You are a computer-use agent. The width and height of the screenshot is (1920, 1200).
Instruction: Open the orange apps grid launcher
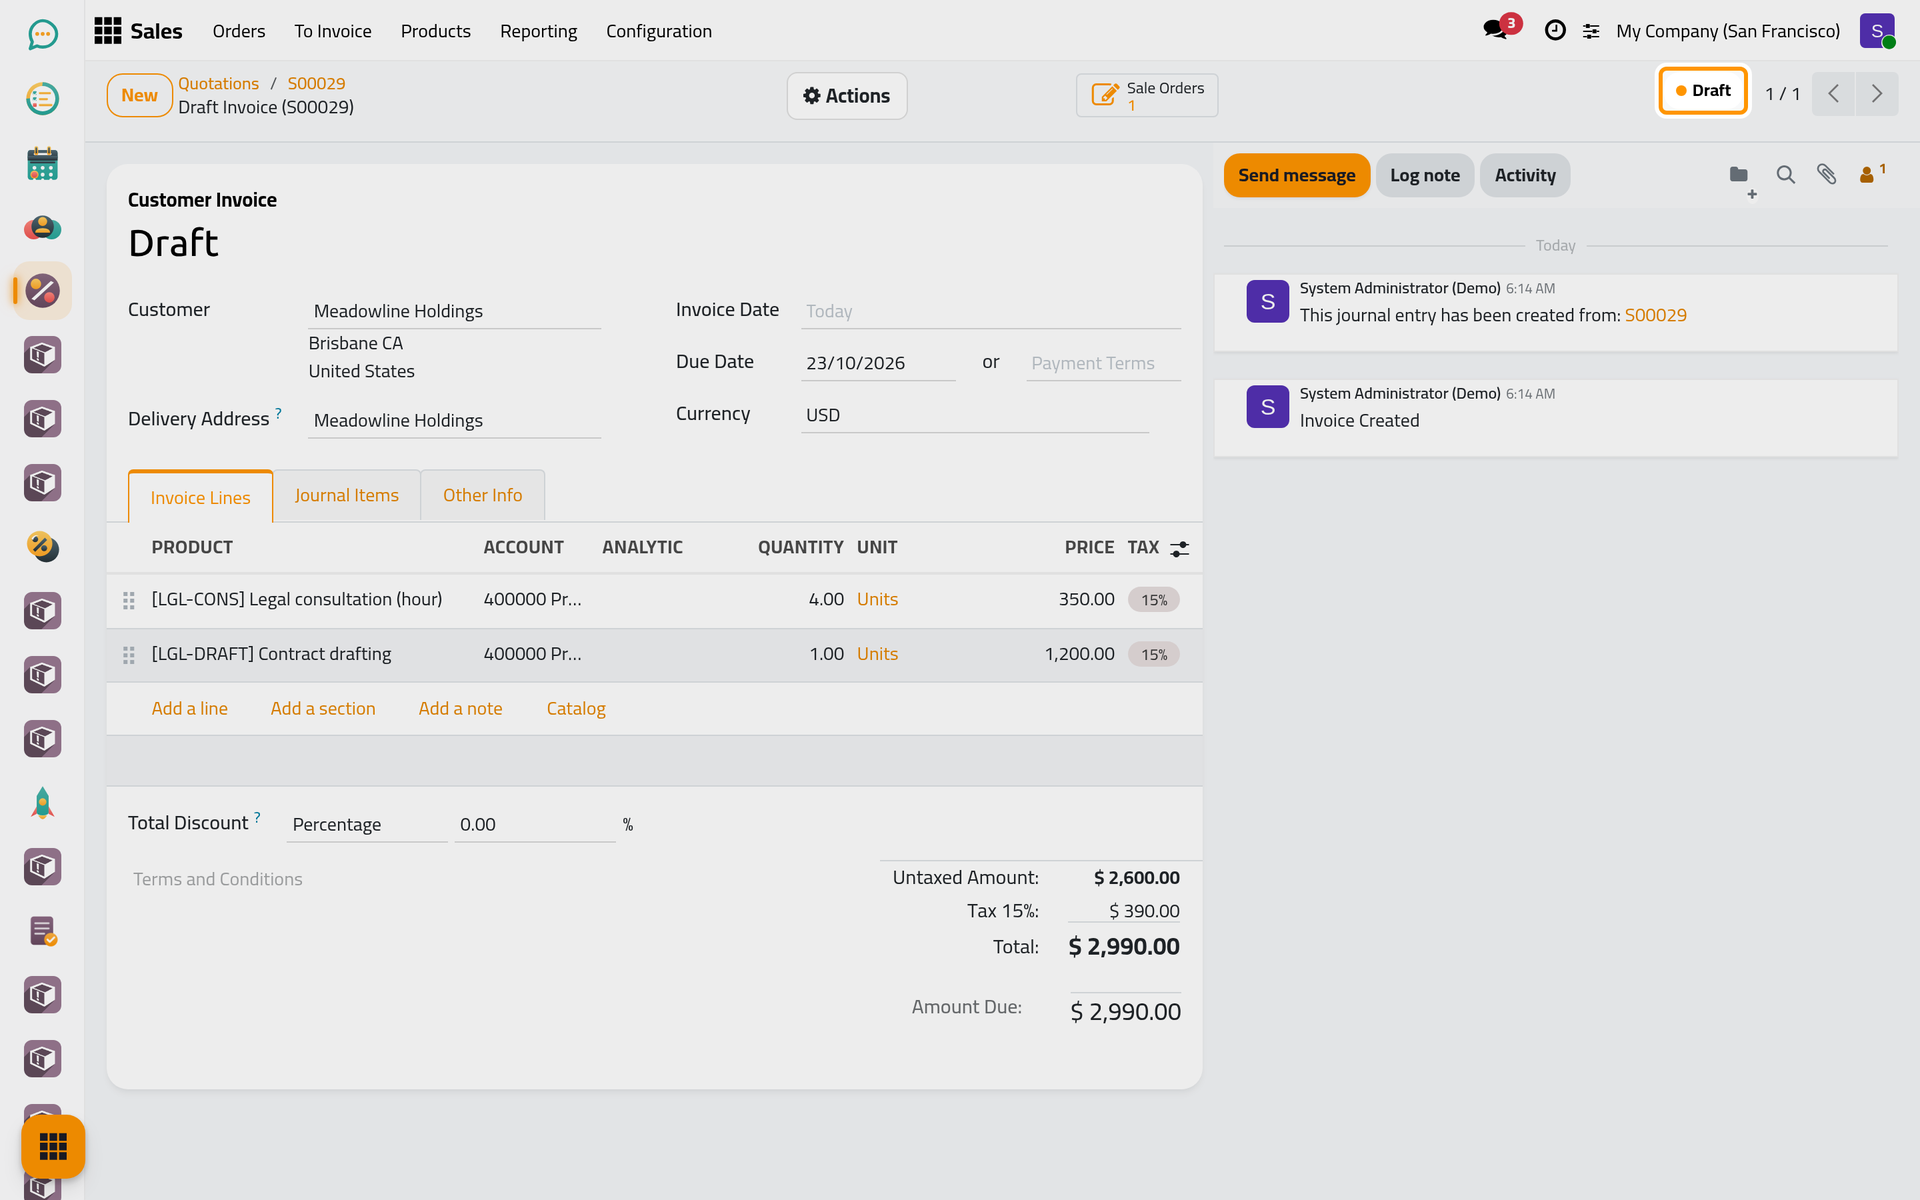point(53,1146)
